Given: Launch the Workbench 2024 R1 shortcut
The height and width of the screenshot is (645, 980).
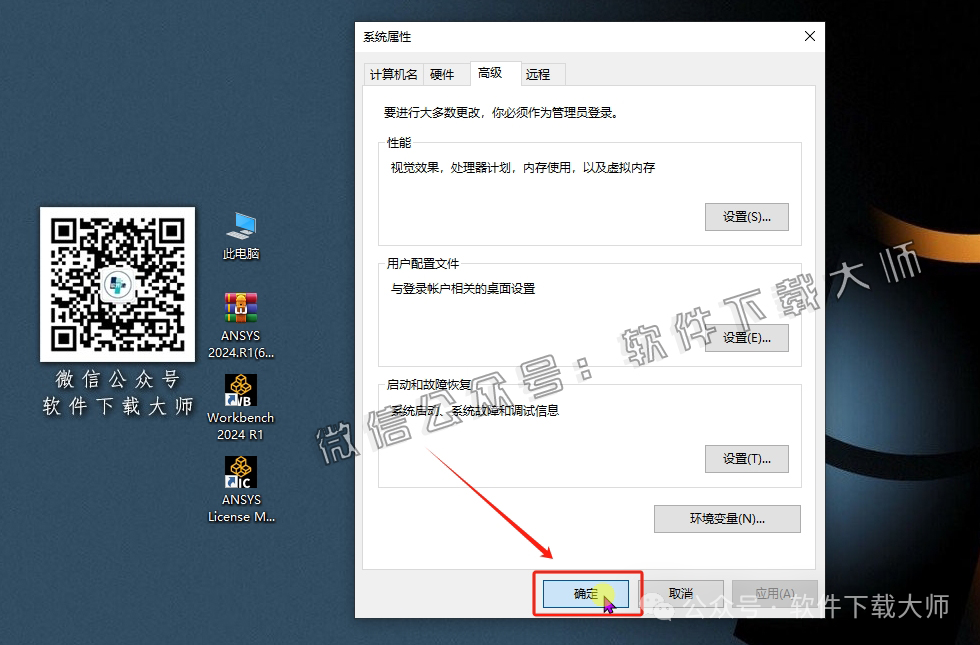Looking at the screenshot, I should pyautogui.click(x=240, y=390).
